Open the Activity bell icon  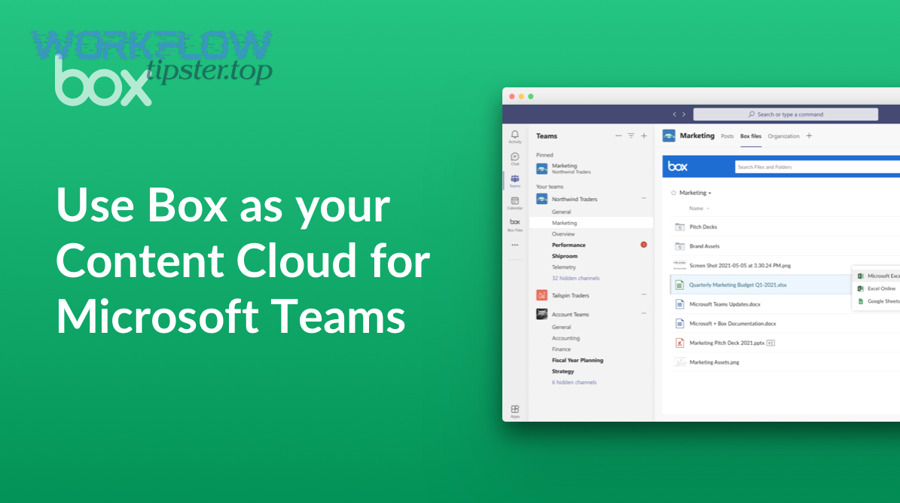(x=515, y=136)
